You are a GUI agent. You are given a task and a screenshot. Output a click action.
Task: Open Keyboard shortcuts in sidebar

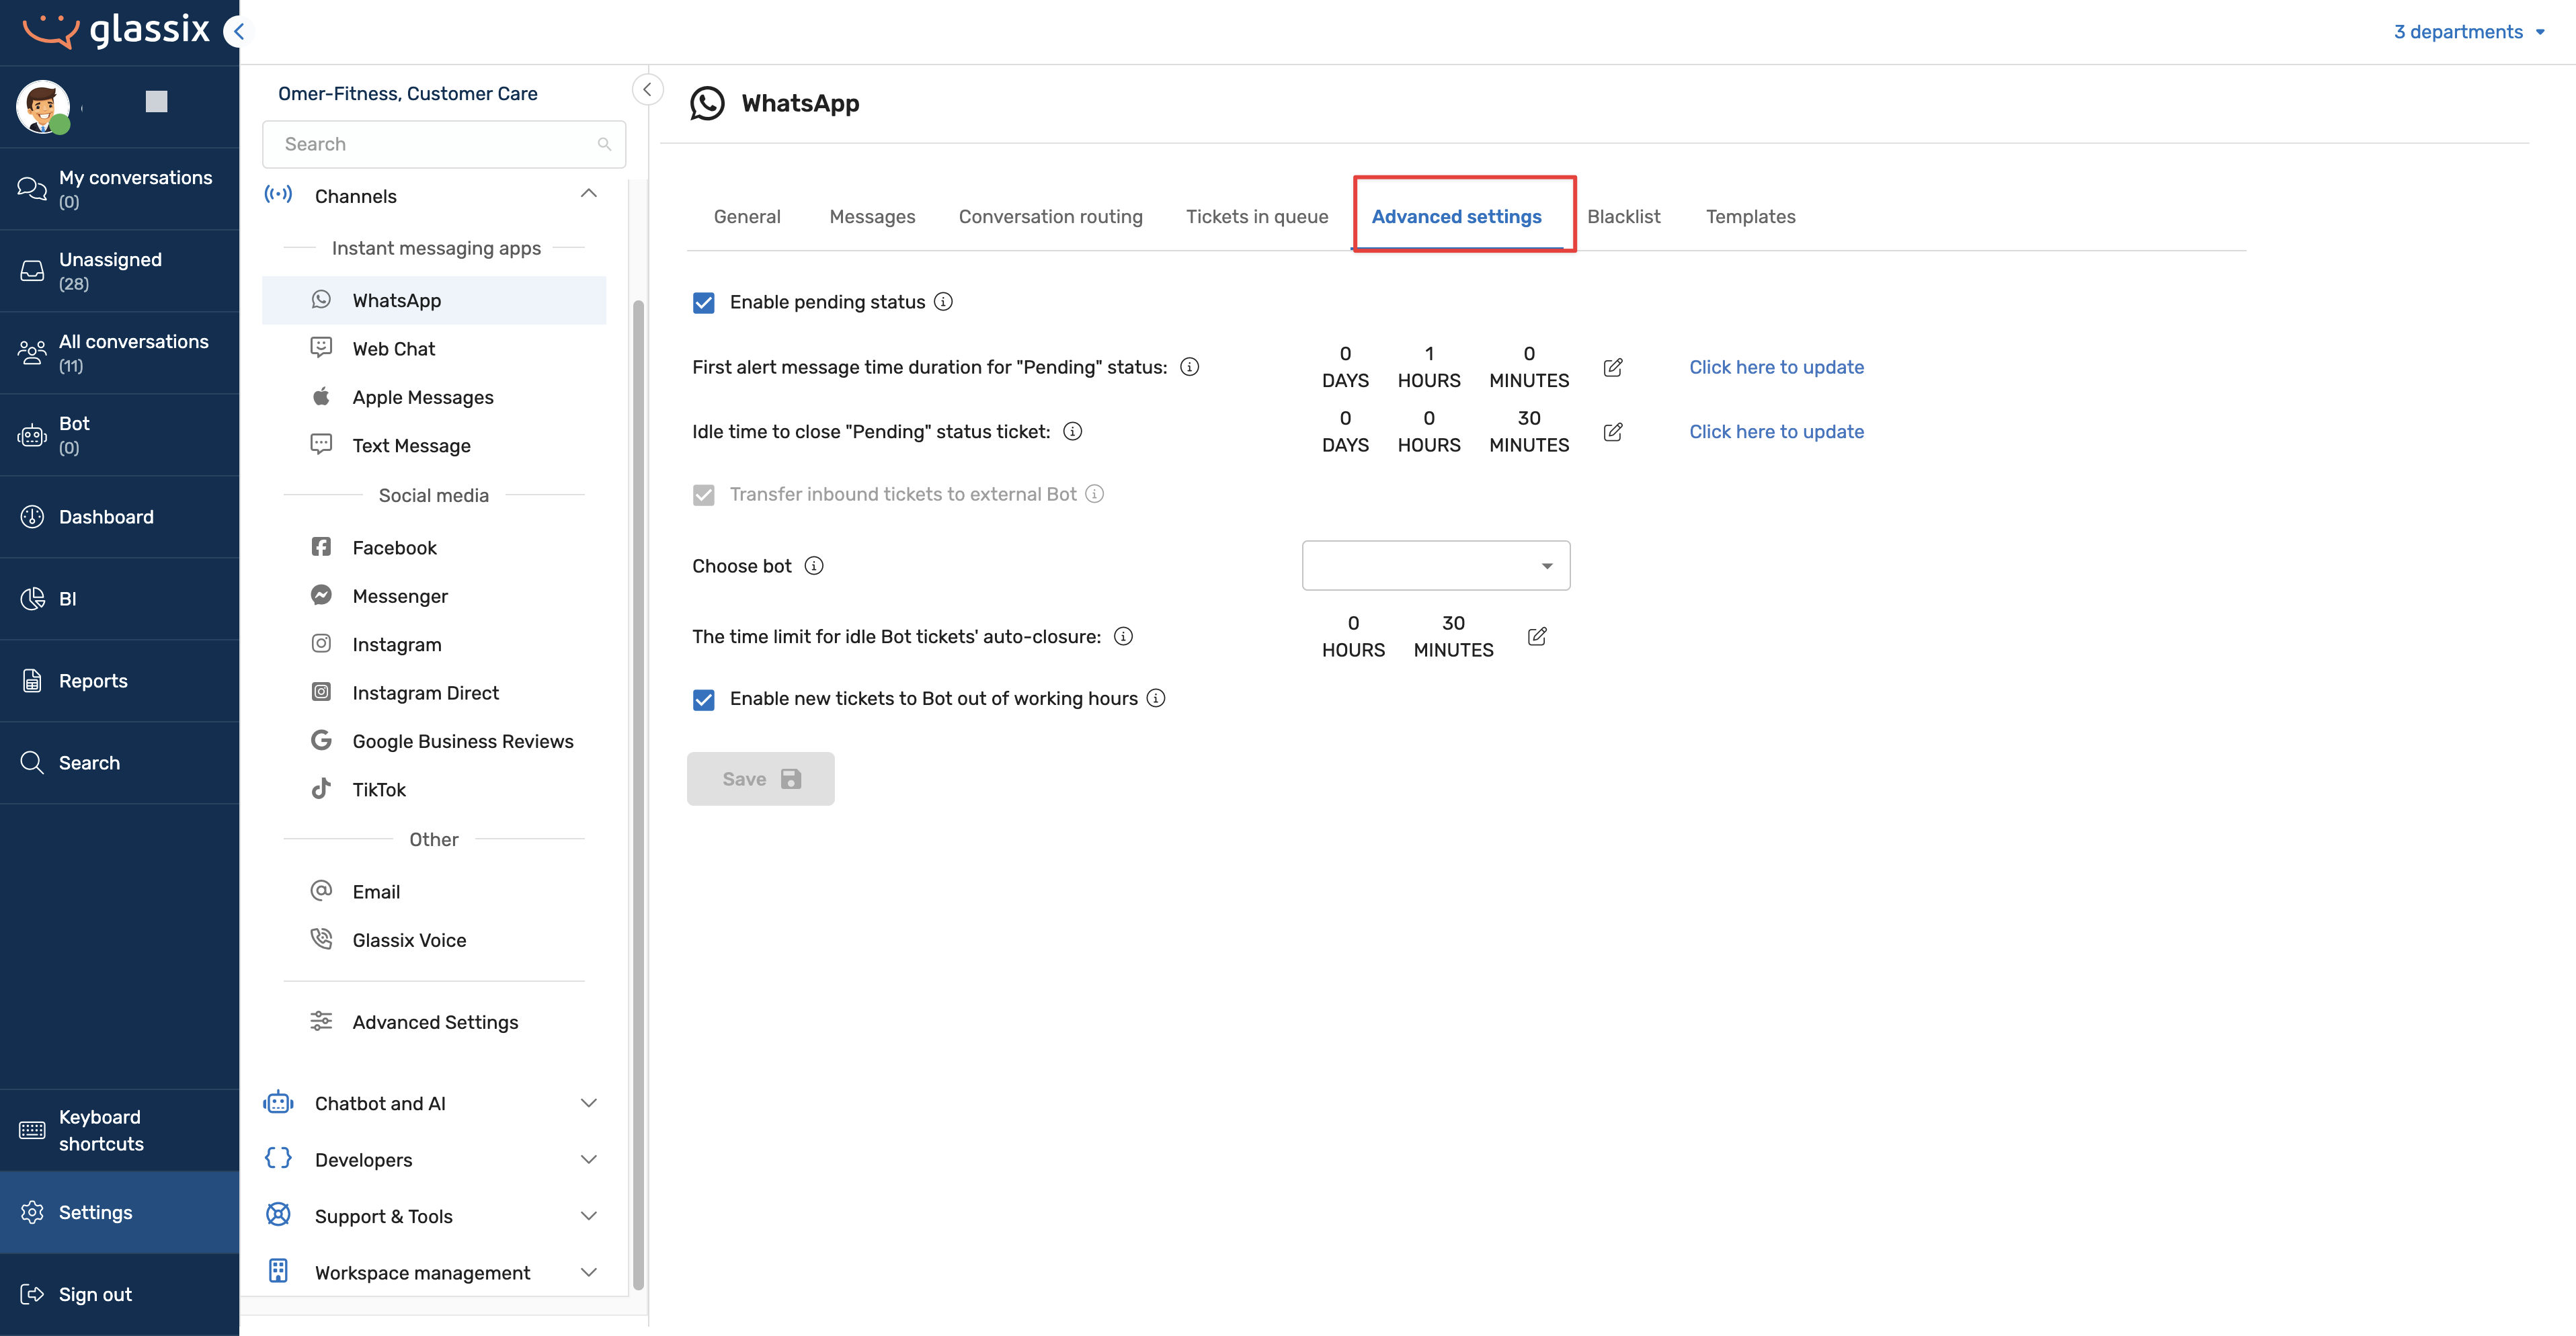click(x=100, y=1130)
